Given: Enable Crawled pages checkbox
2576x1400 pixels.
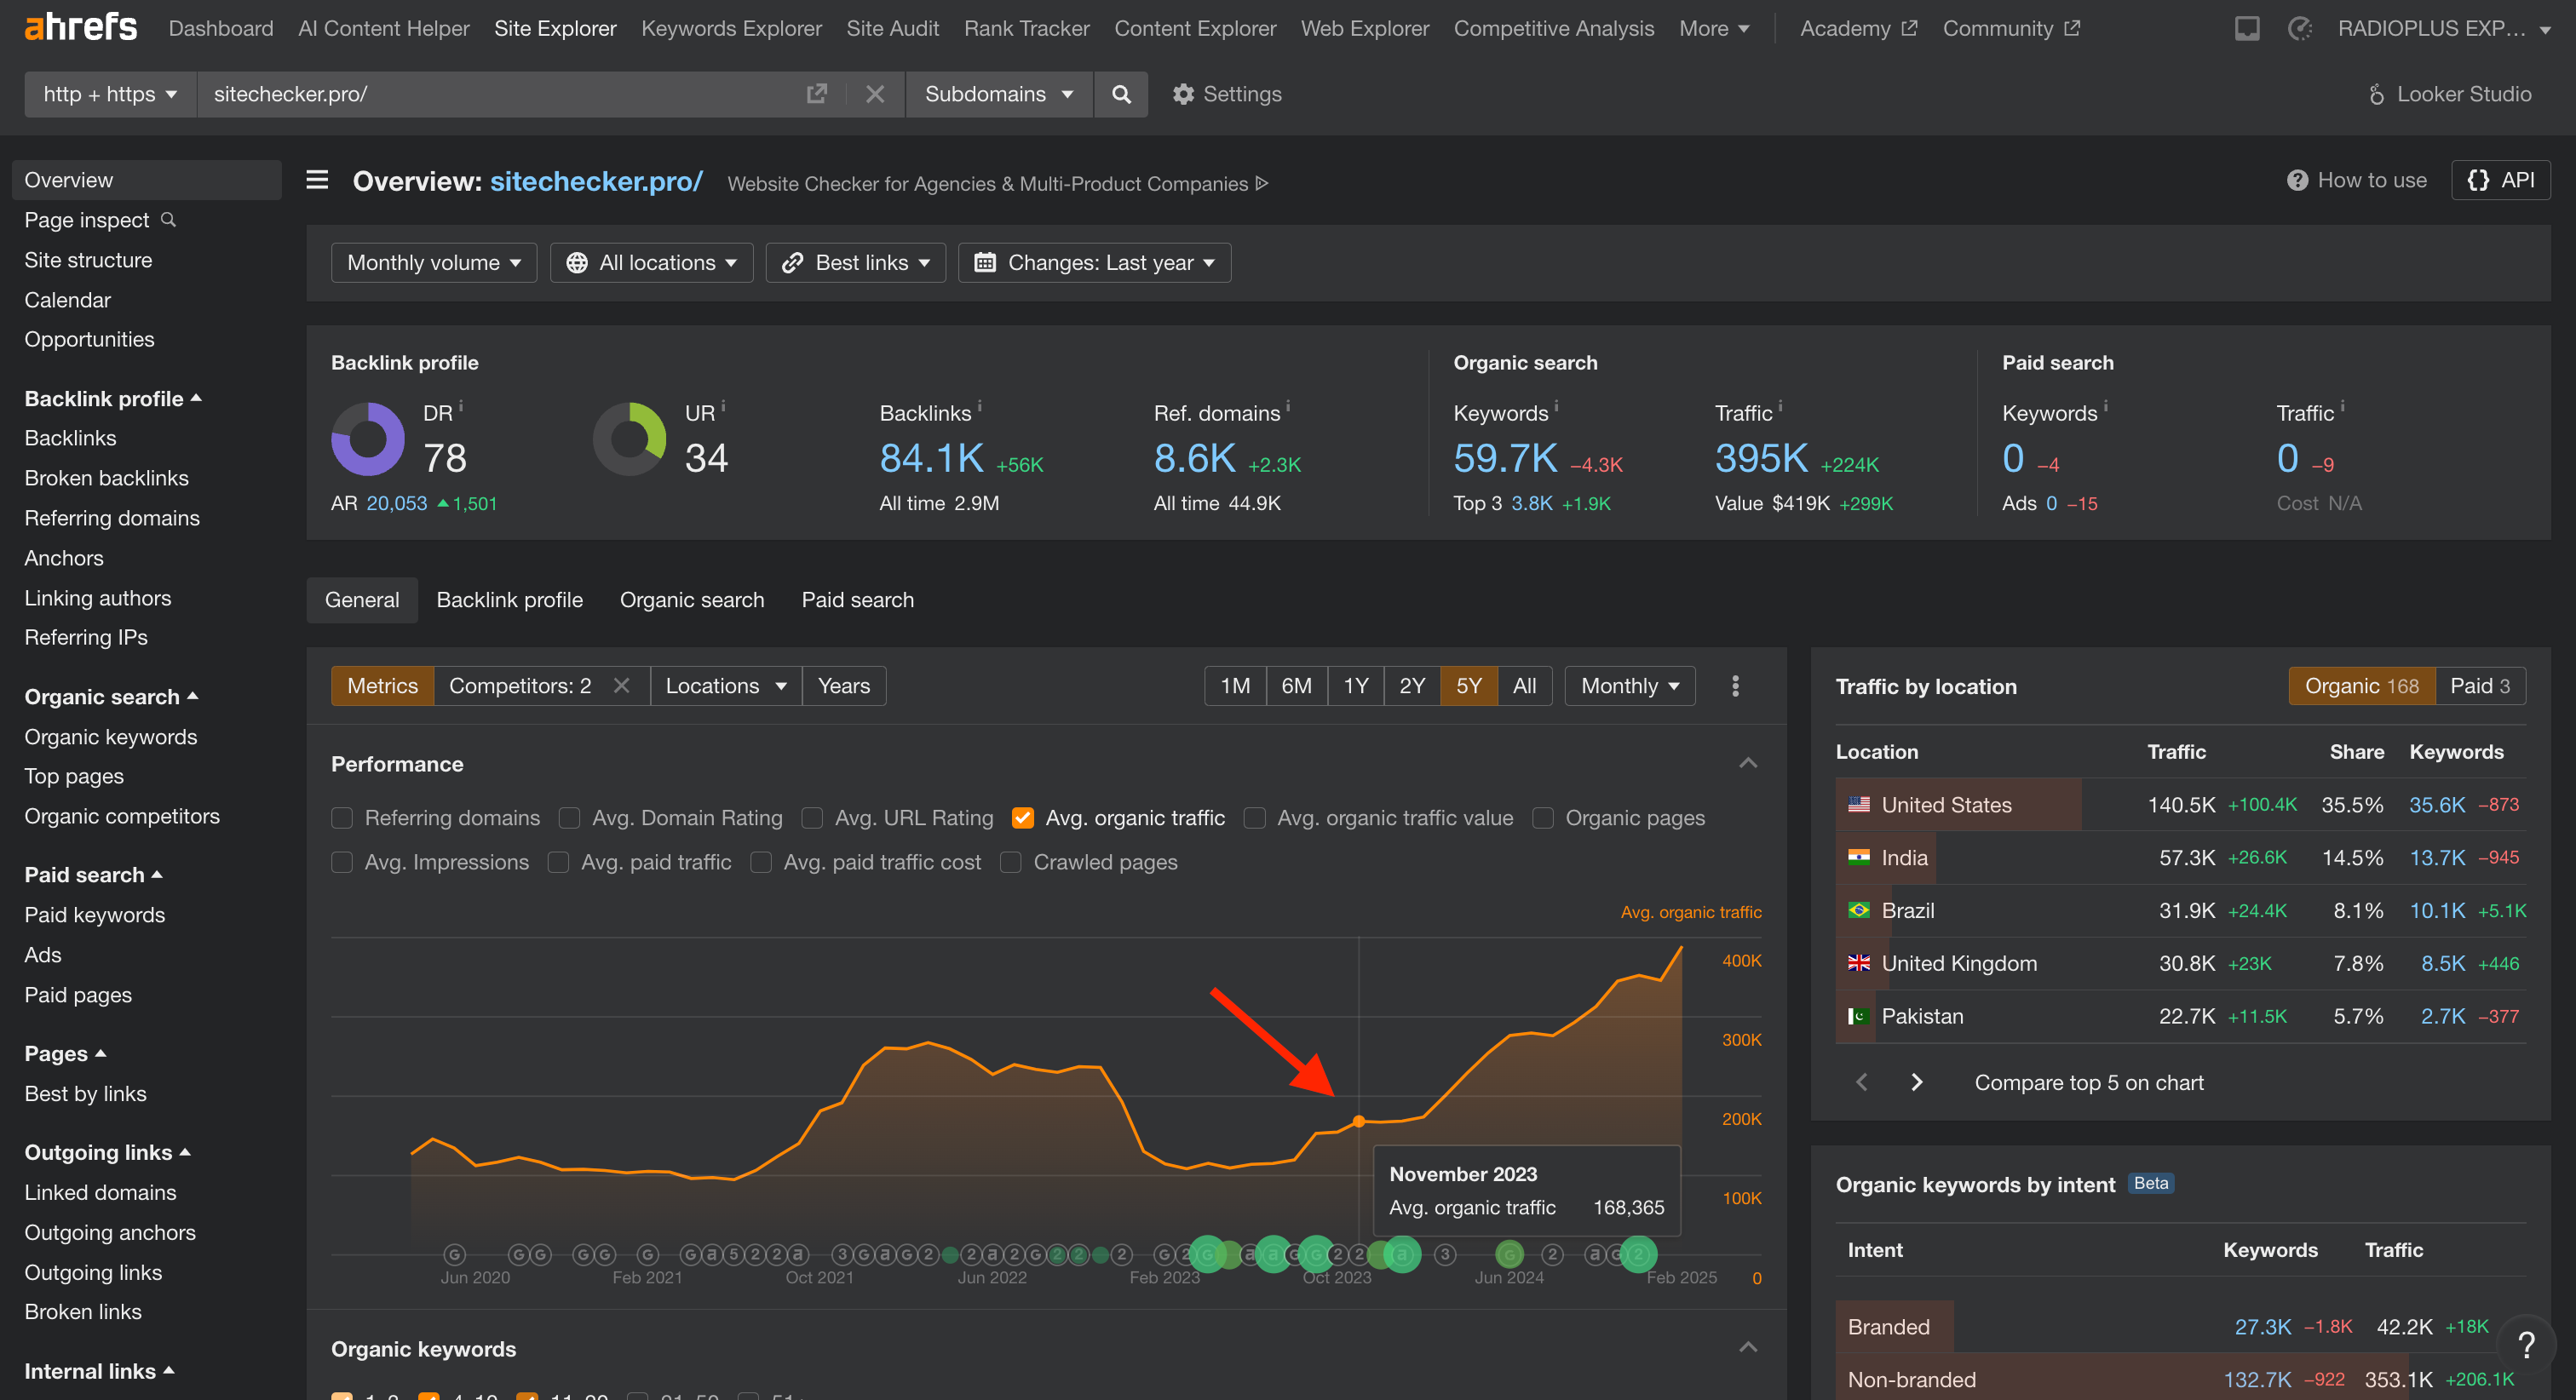Looking at the screenshot, I should click(x=1010, y=862).
